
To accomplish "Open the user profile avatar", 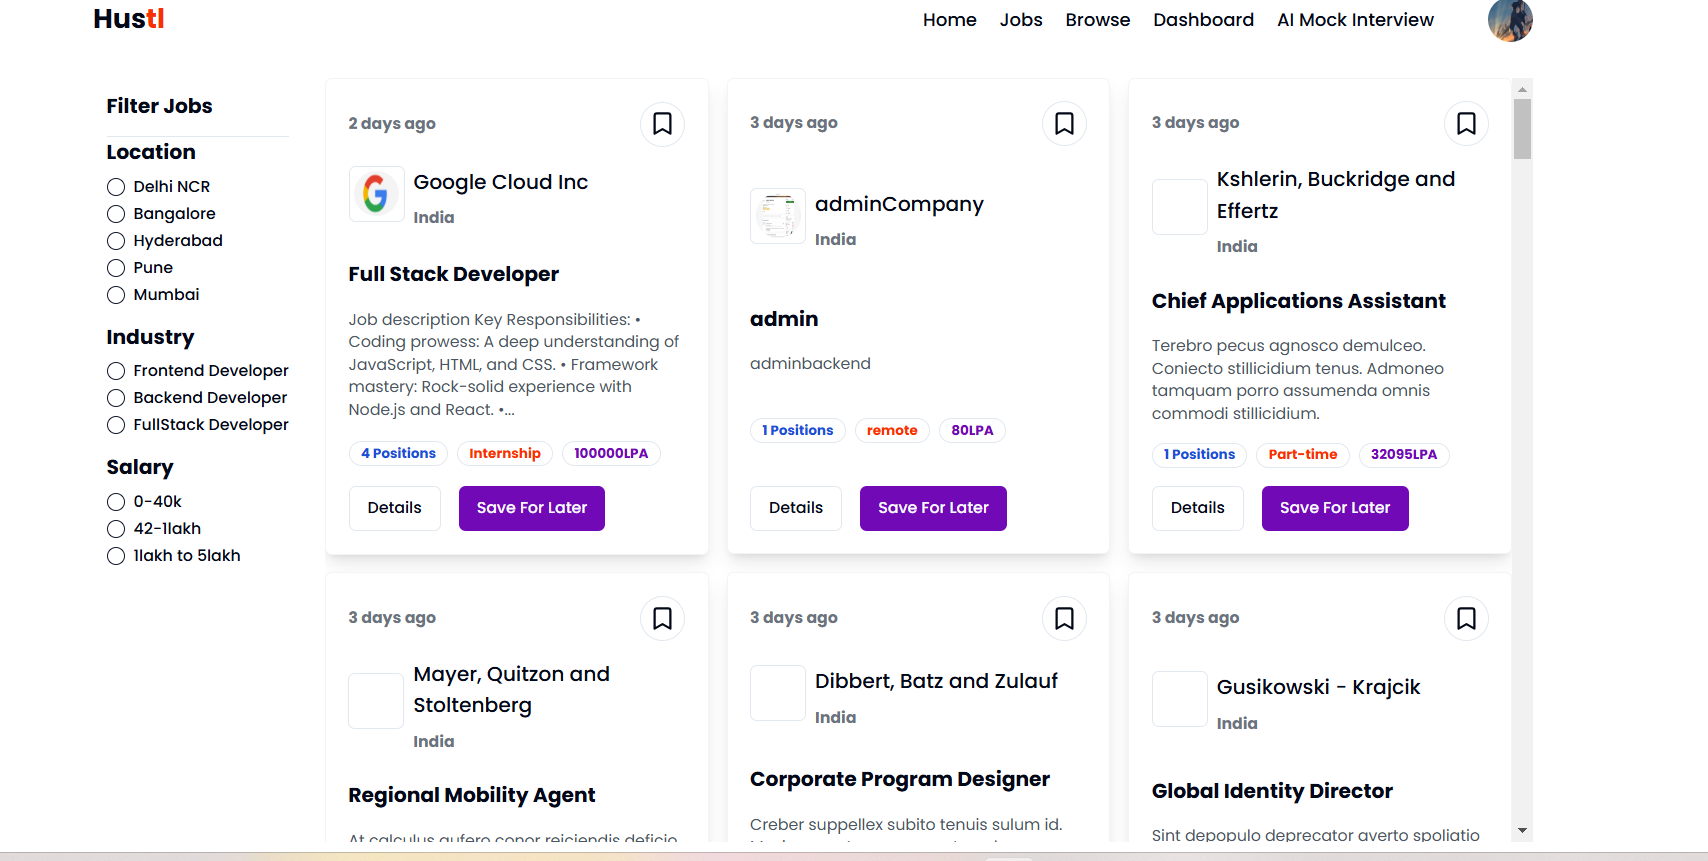I will pos(1510,20).
